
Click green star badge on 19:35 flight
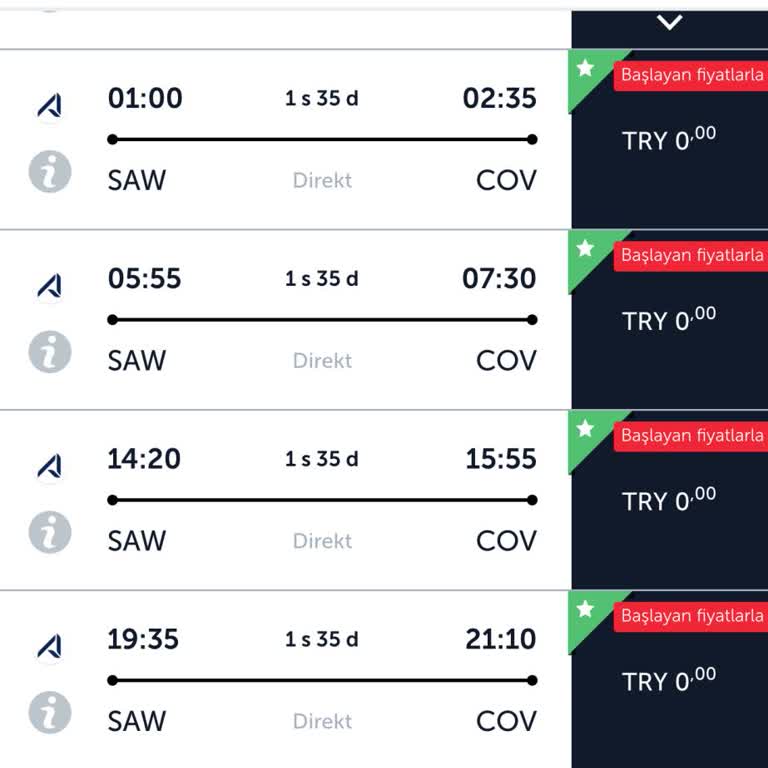[587, 609]
